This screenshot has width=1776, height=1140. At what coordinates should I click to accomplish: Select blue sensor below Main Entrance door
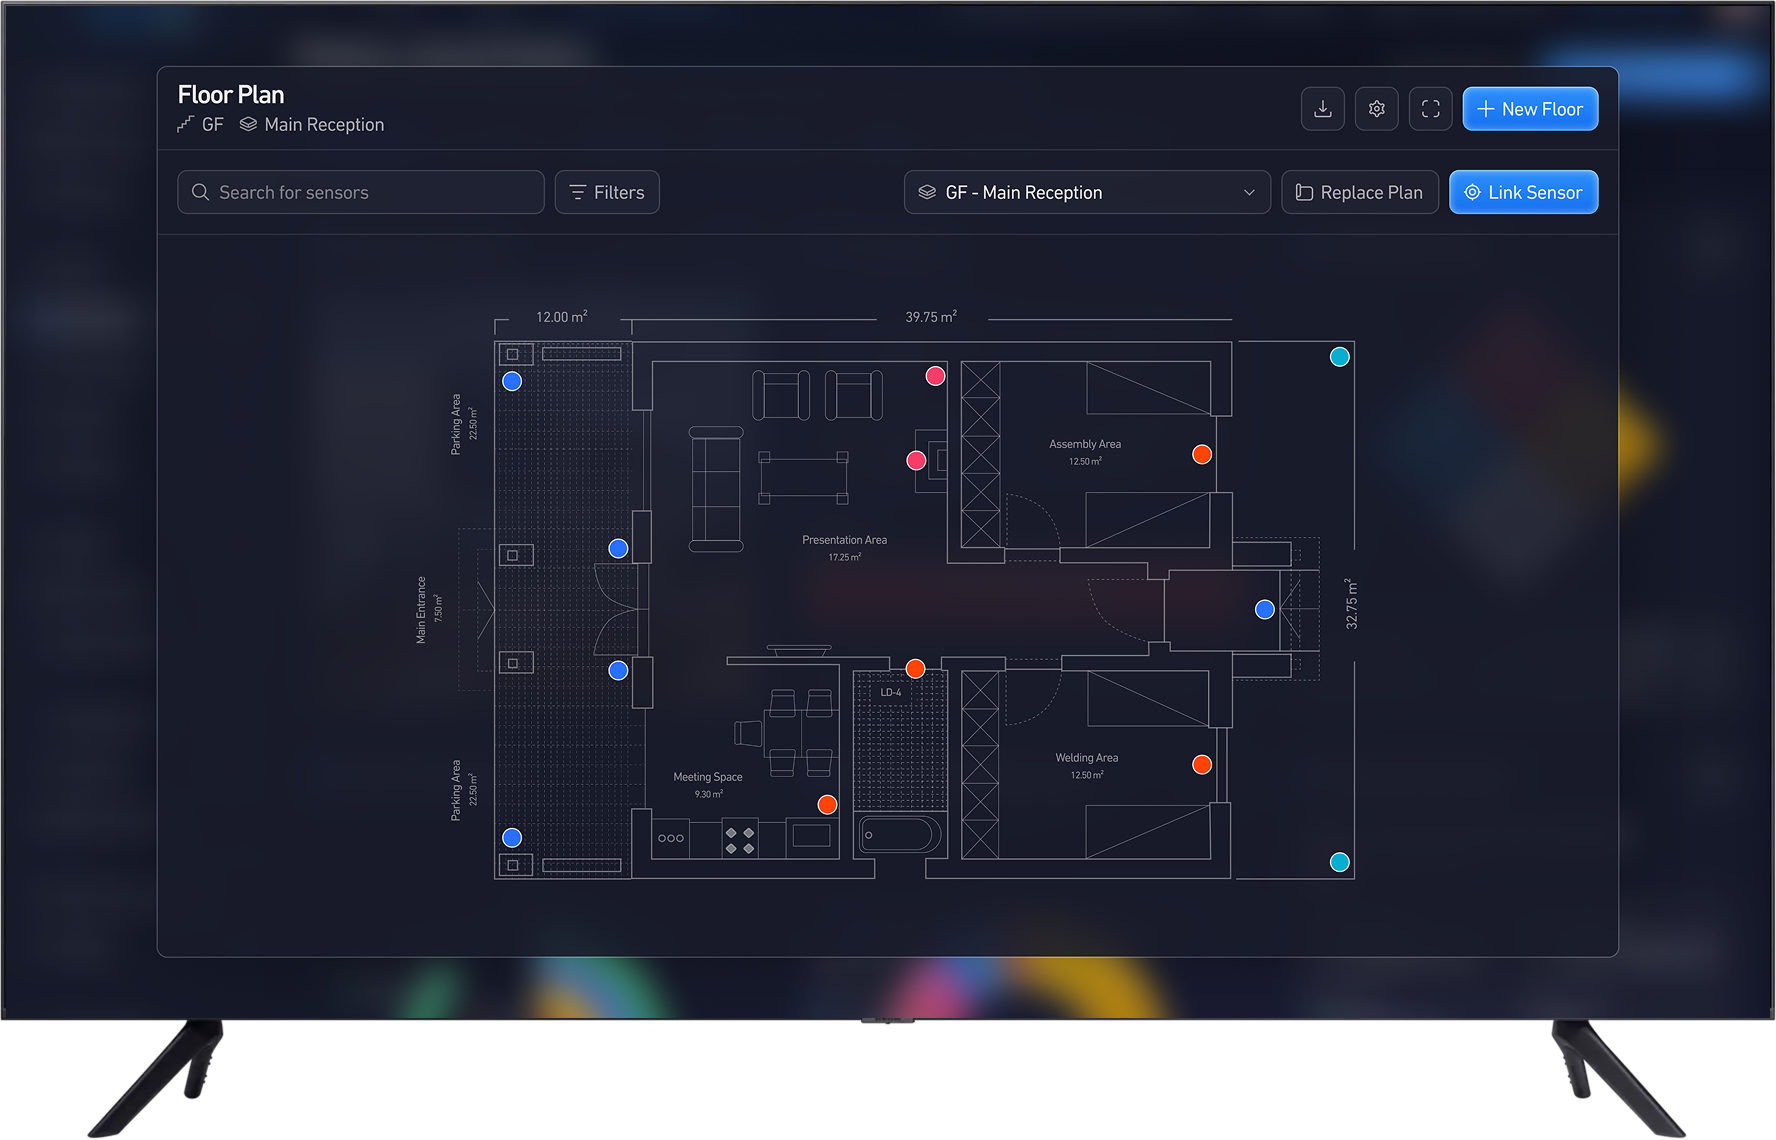[x=618, y=670]
